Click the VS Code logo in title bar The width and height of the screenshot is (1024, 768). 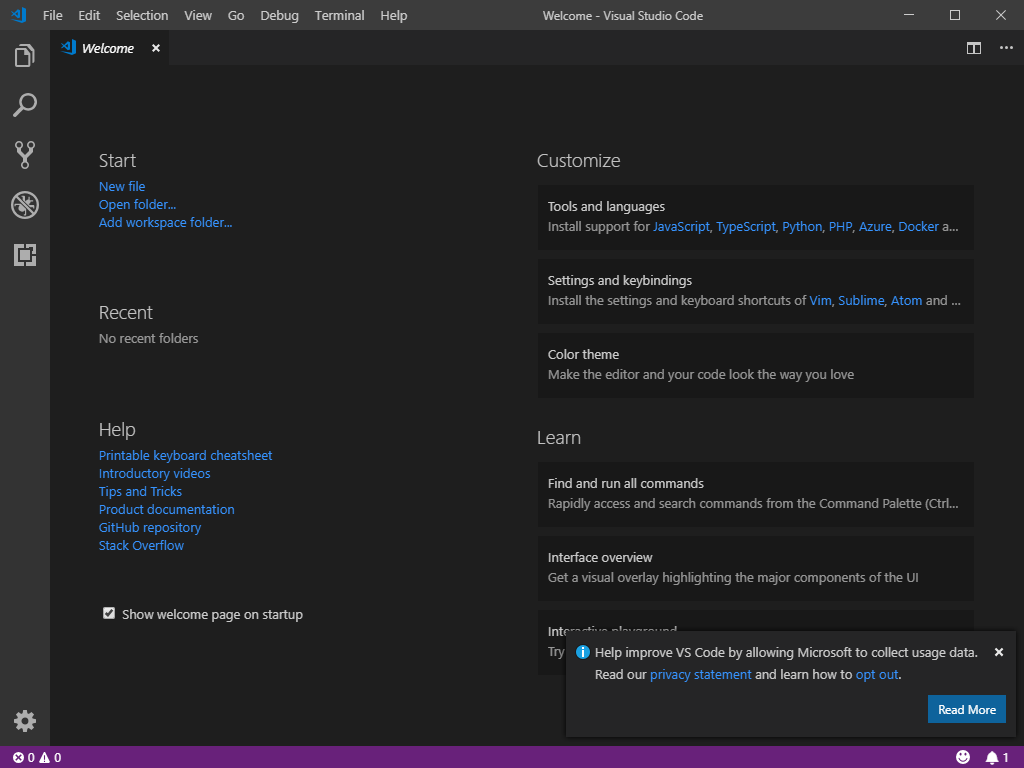18,15
